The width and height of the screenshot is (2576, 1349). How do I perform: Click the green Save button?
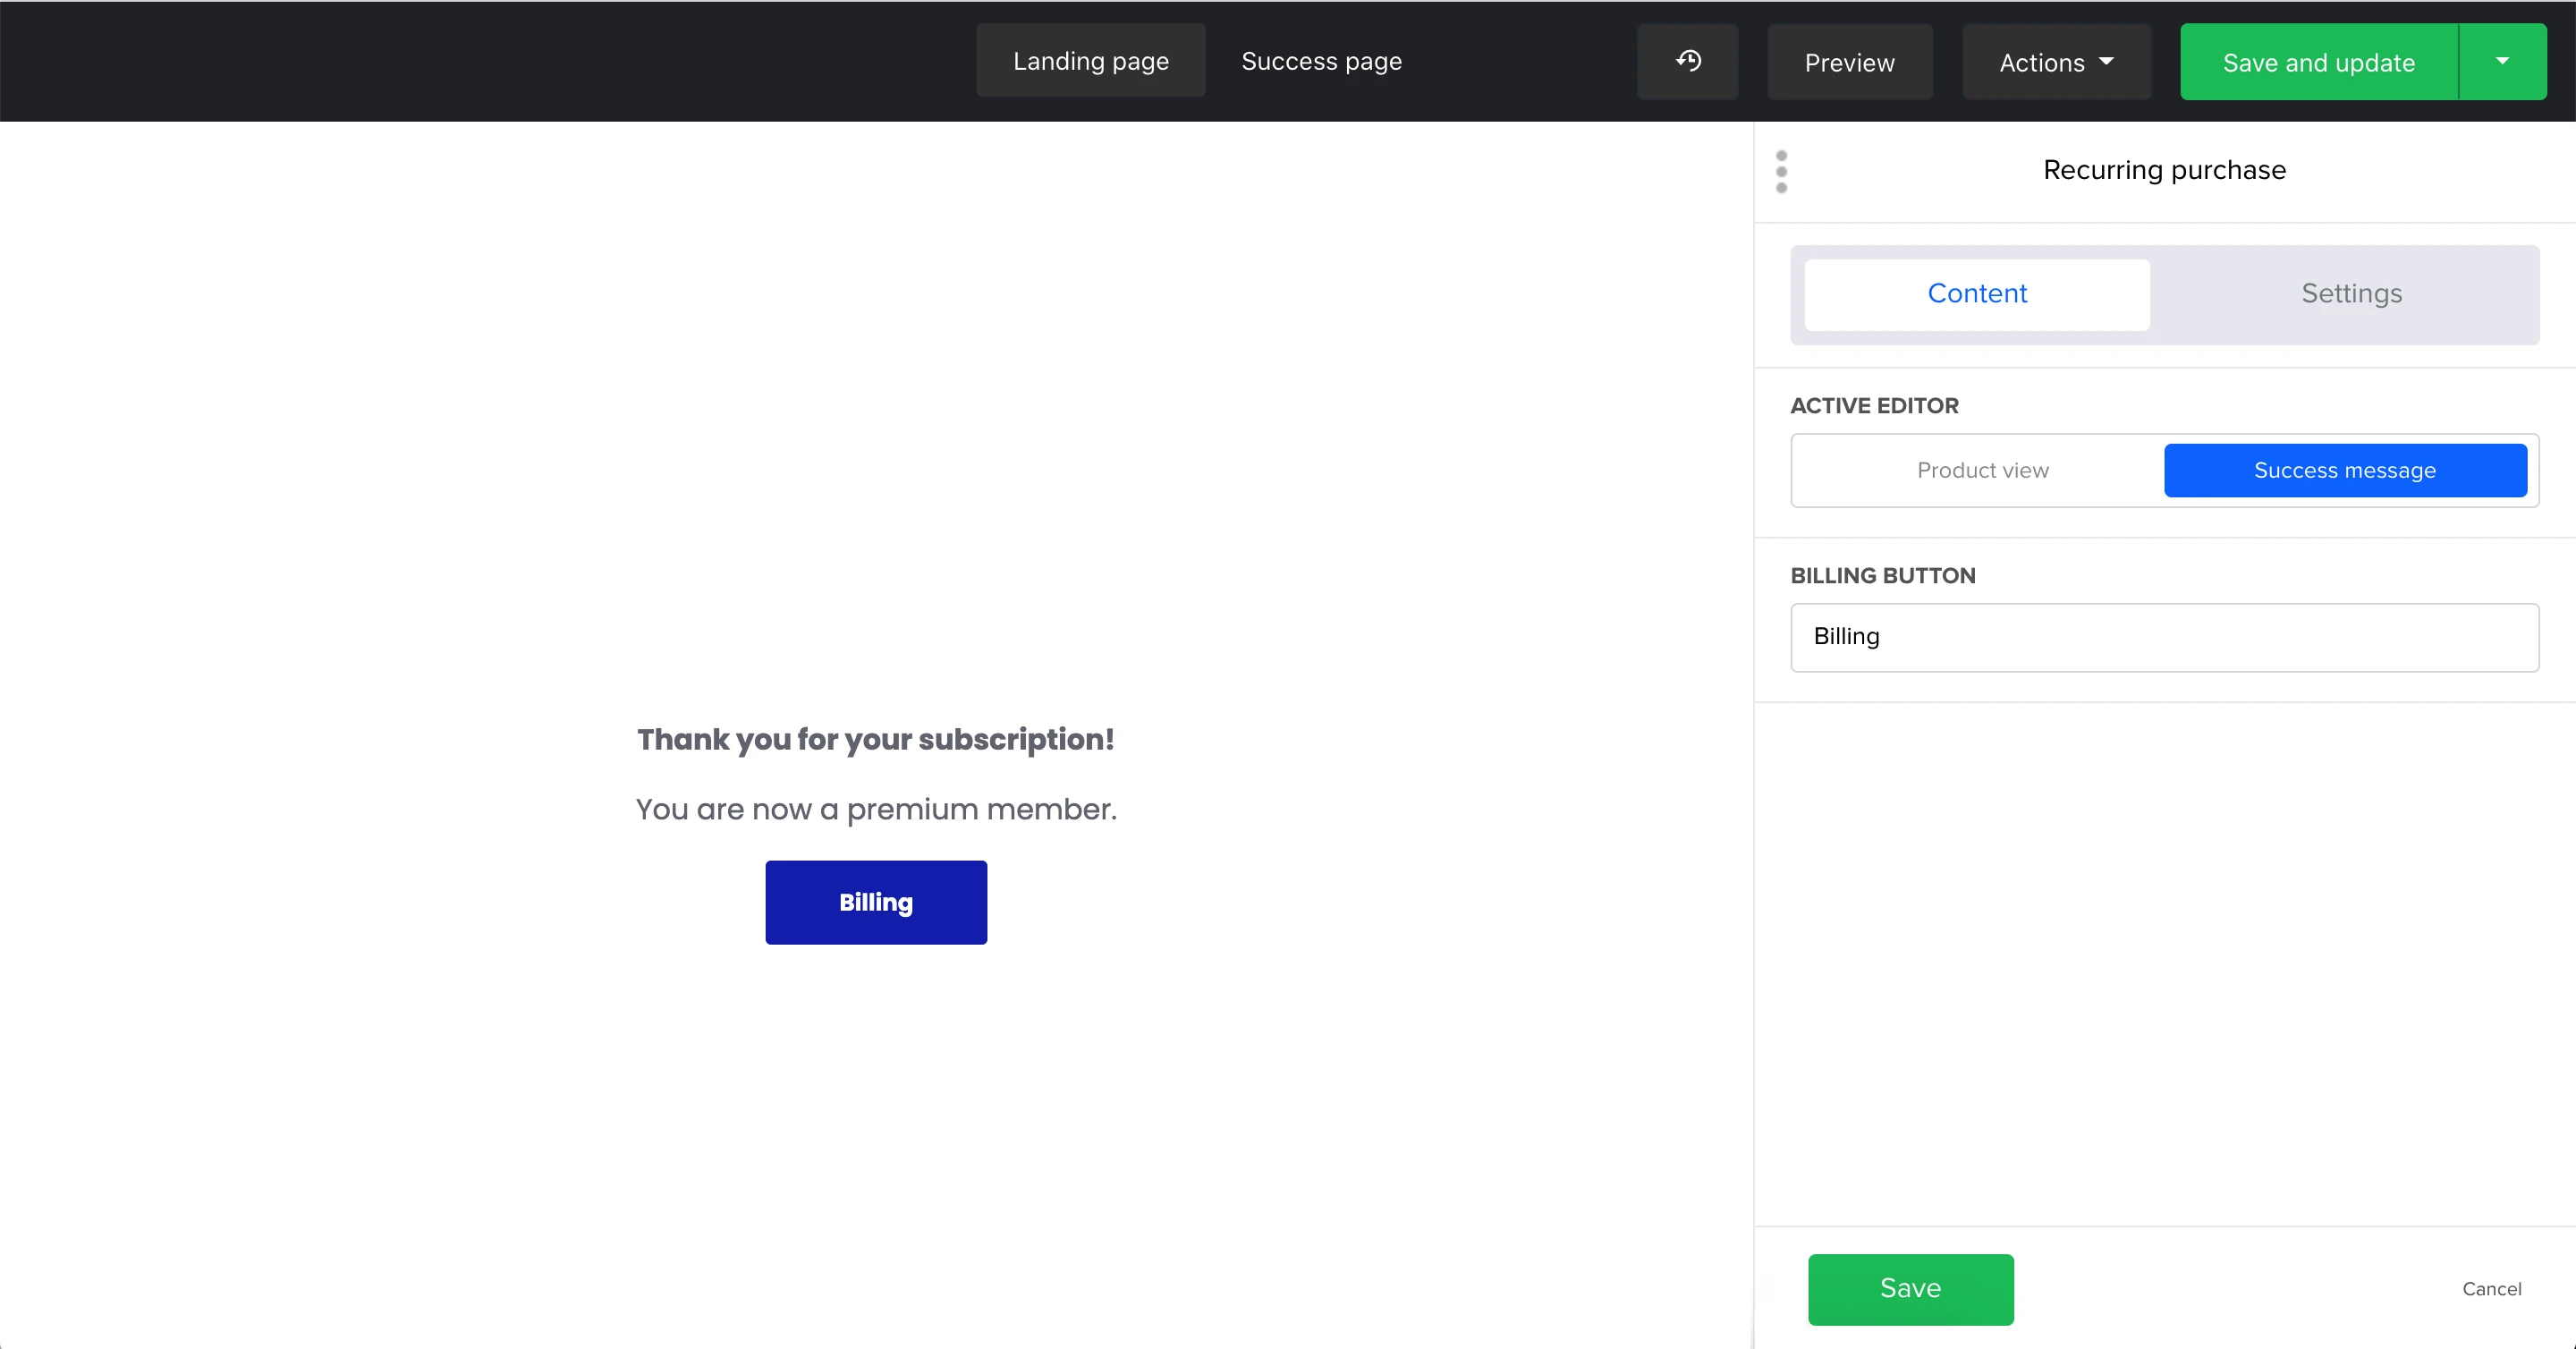[x=1910, y=1288]
